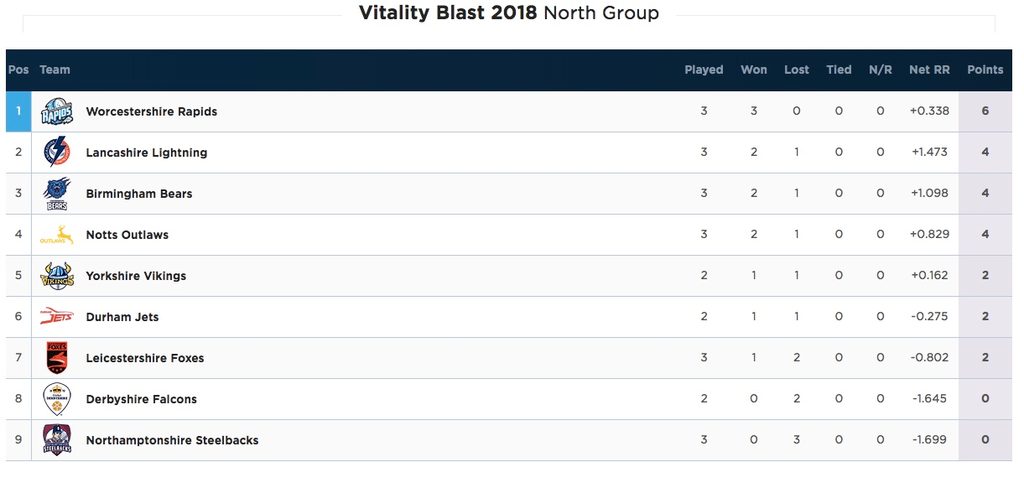The width and height of the screenshot is (1024, 477).
Task: Open Lancashire Lightning team name link
Action: (146, 153)
